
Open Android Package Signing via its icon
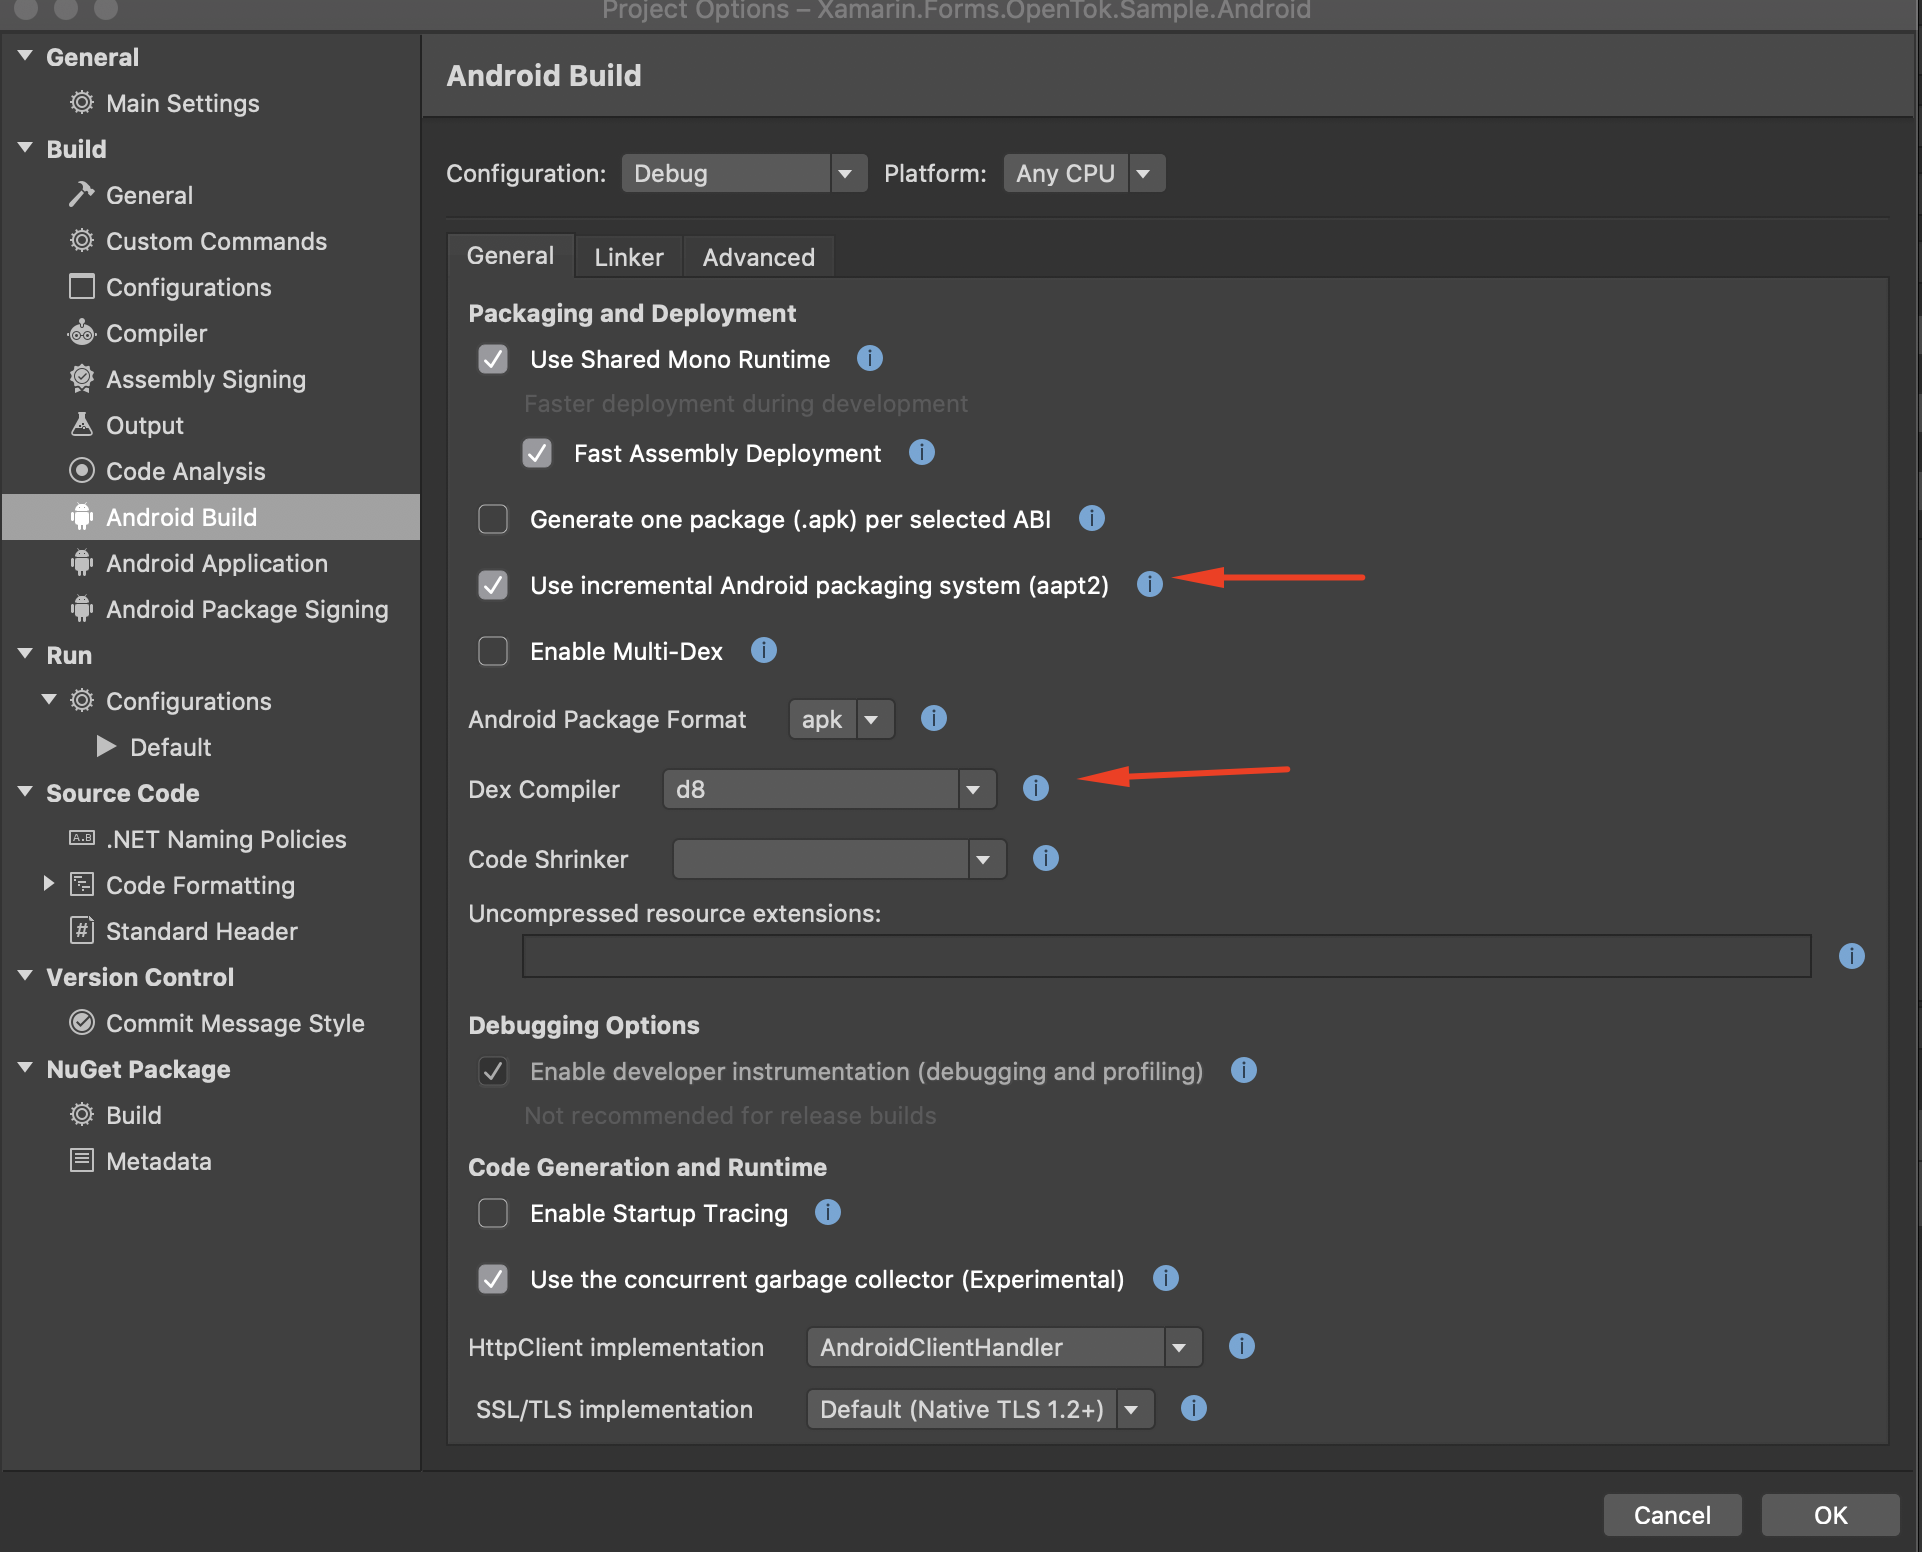[82, 609]
